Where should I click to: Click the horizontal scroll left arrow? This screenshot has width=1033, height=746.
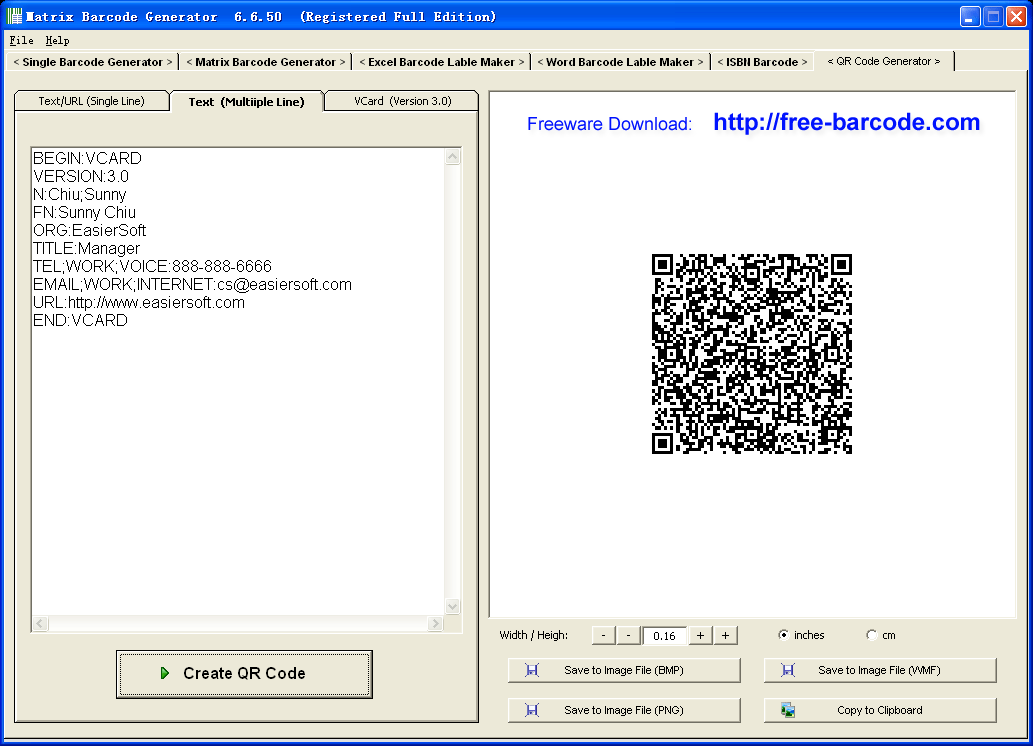40,623
